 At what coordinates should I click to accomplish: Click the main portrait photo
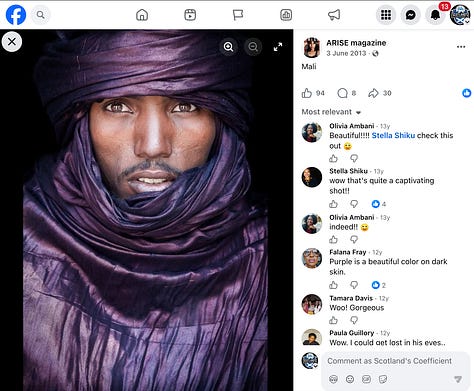[146, 210]
